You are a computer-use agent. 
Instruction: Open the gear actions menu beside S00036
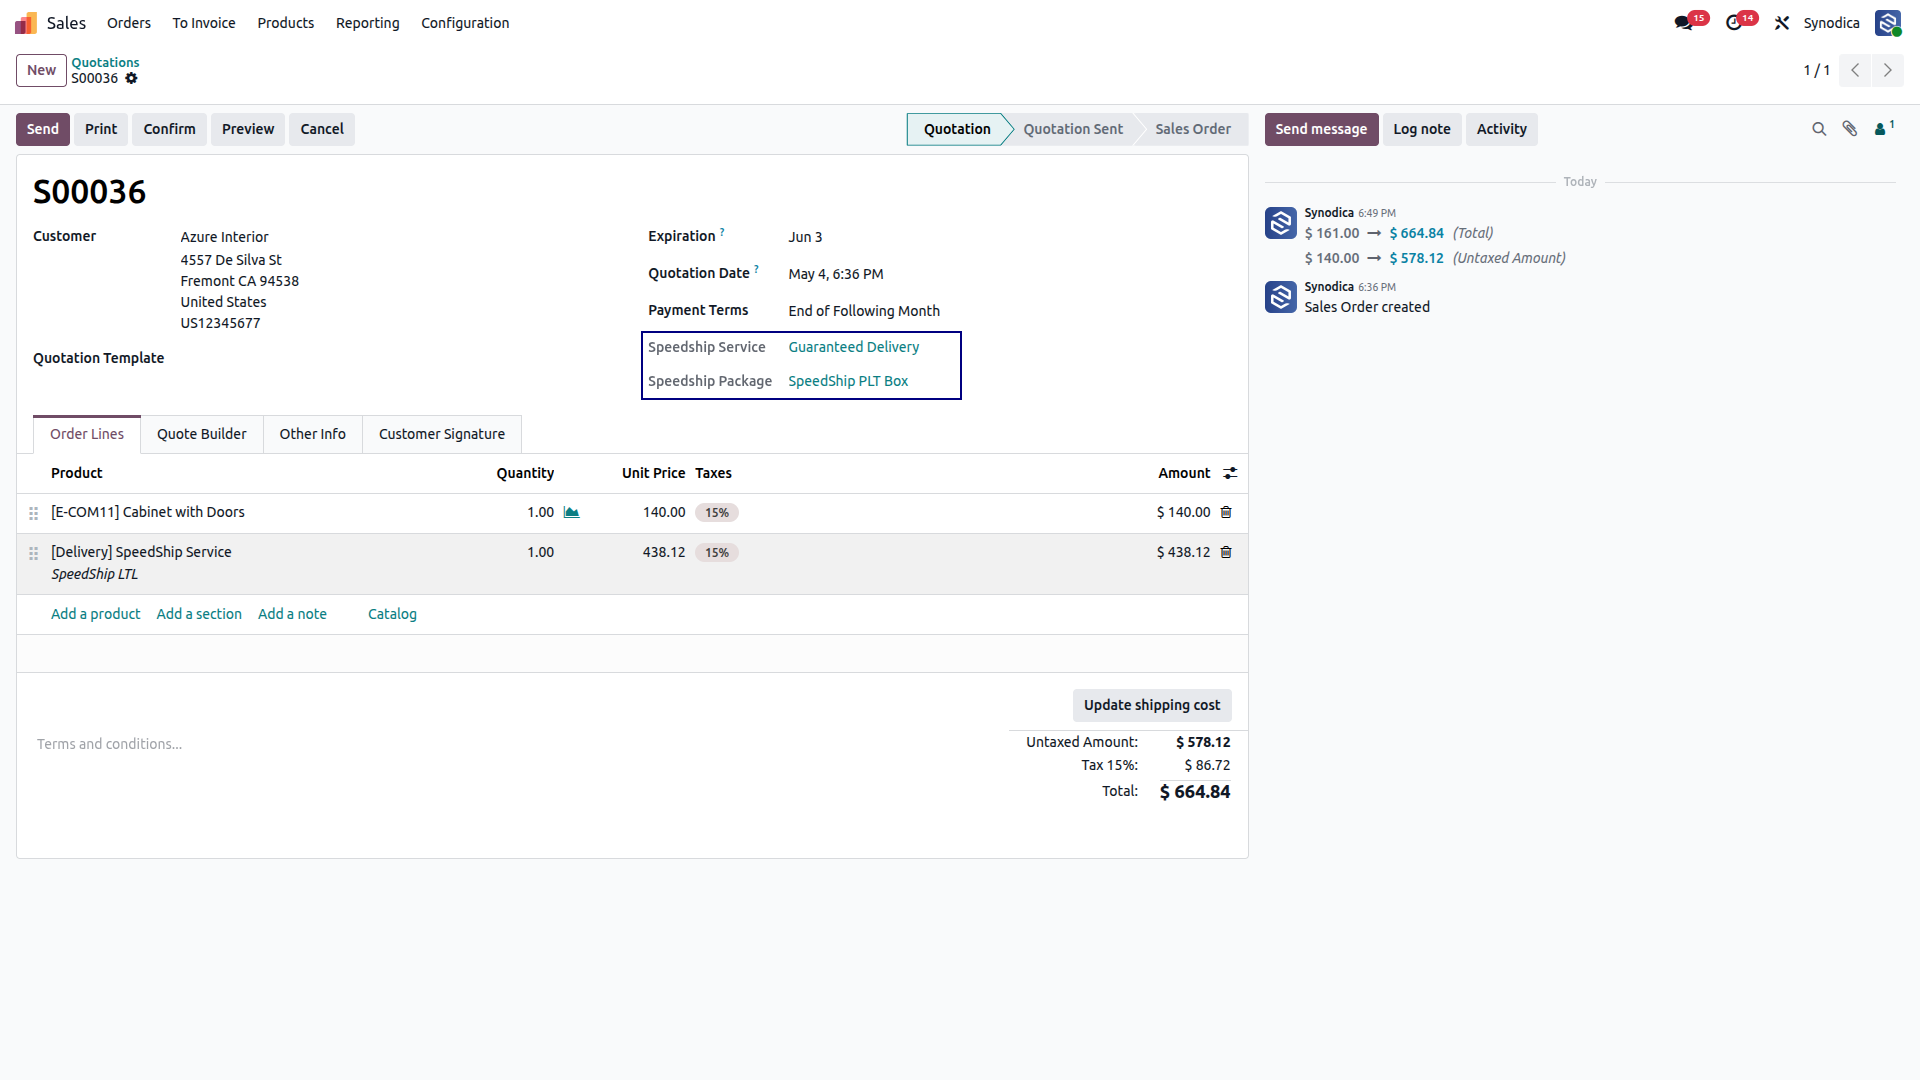(x=131, y=78)
